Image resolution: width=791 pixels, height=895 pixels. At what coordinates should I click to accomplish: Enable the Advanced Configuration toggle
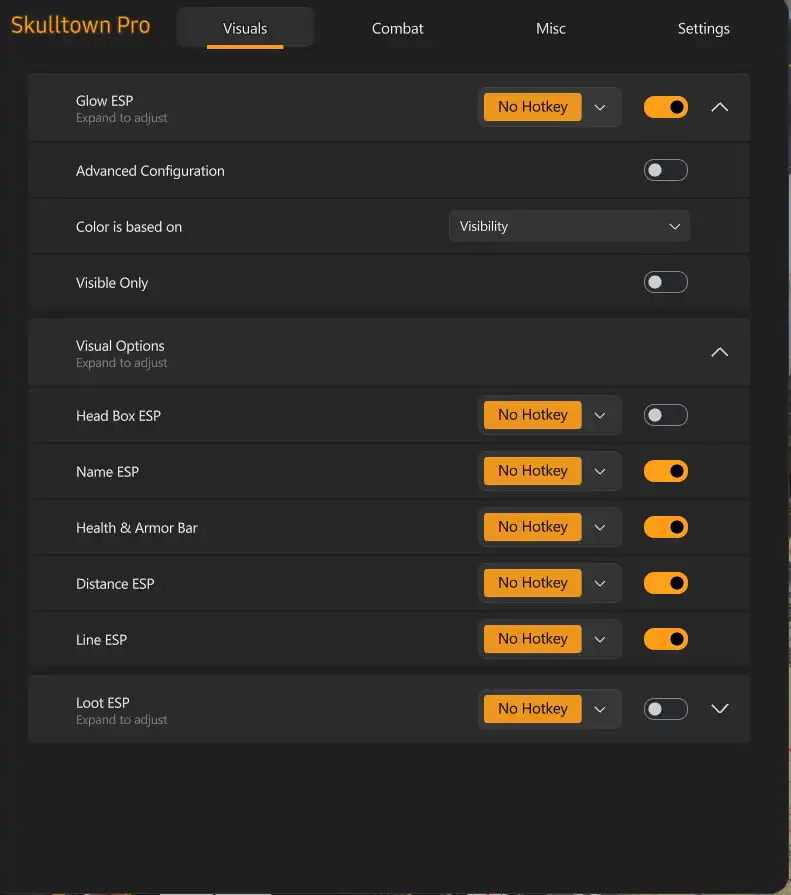665,171
